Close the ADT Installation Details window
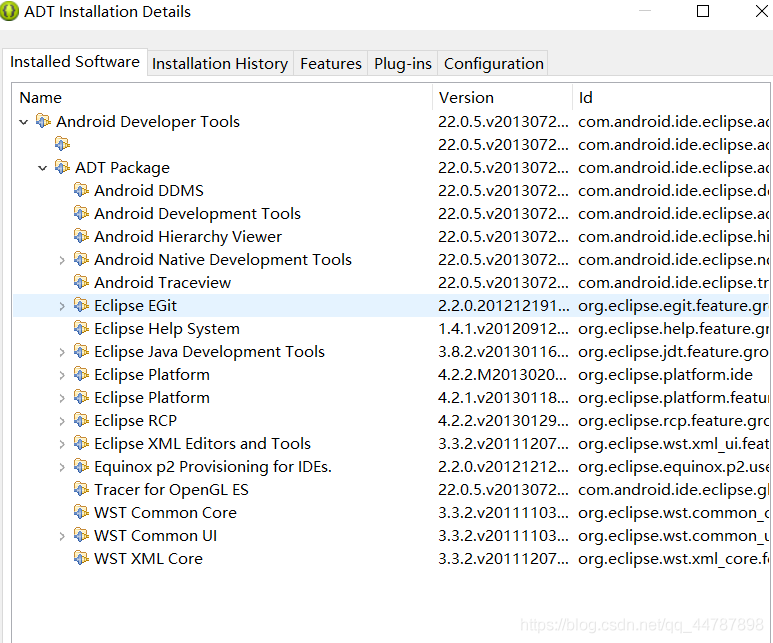Image resolution: width=773 pixels, height=643 pixels. coord(762,11)
